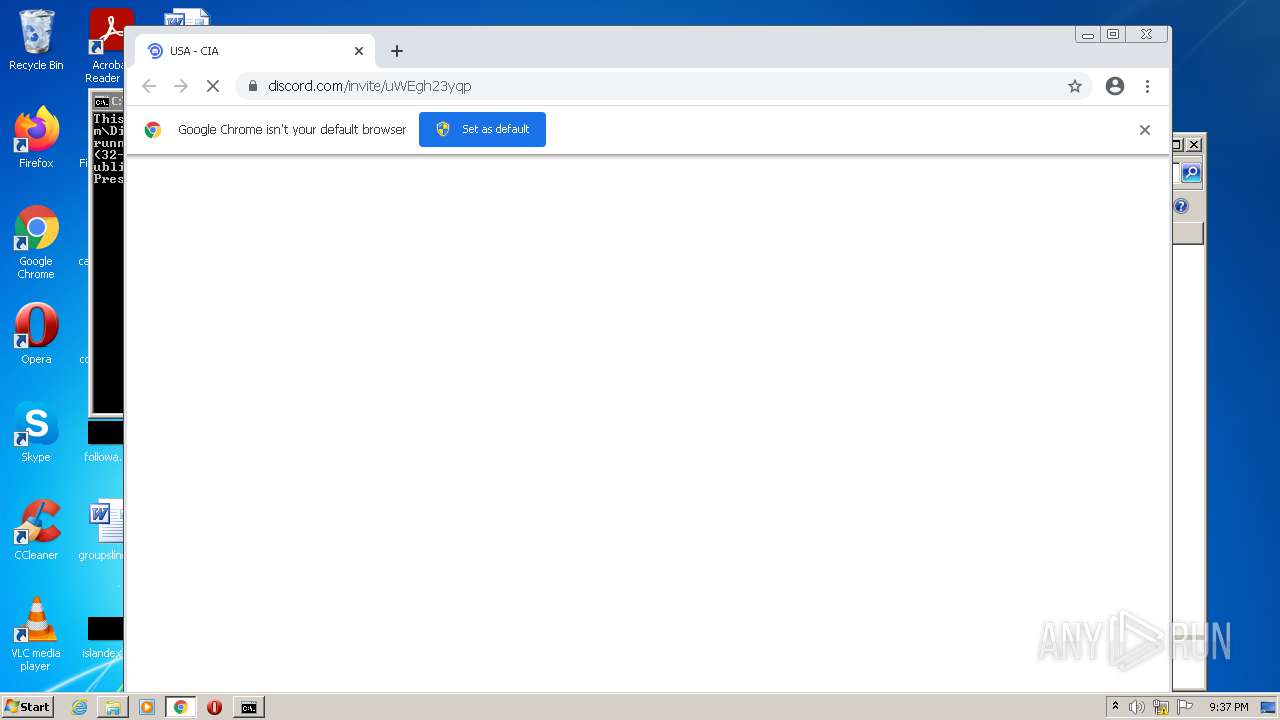Open Windows Media Player taskbar icon
This screenshot has height=720, width=1280.
coord(146,707)
